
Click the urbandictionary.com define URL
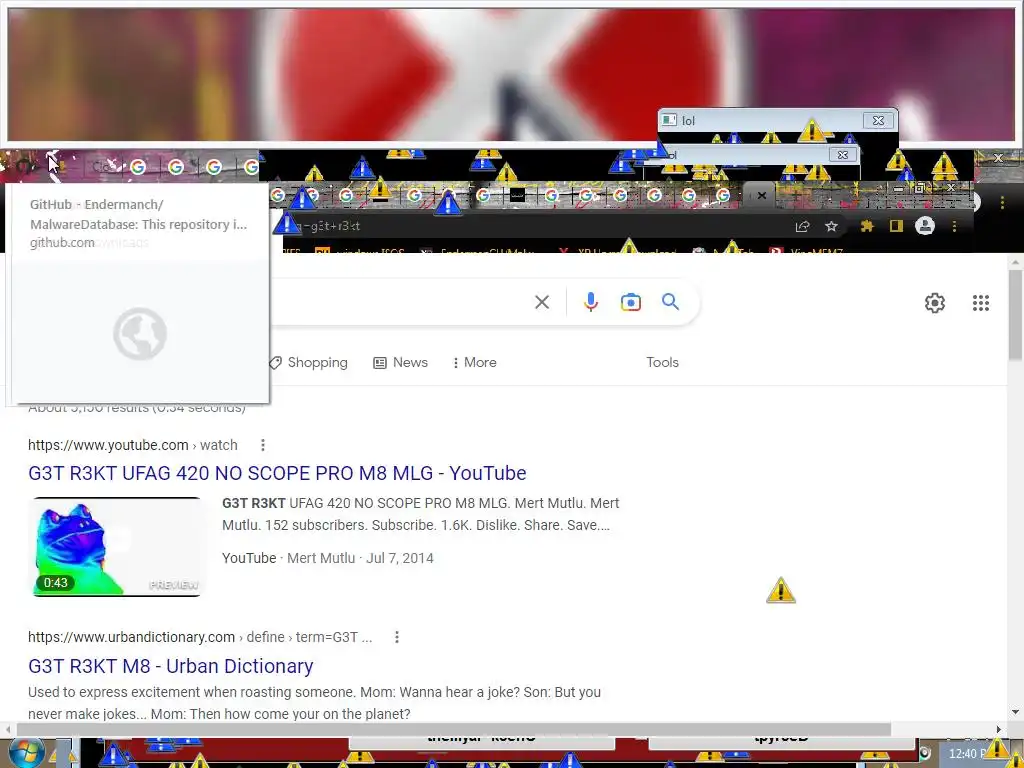pyautogui.click(x=200, y=637)
